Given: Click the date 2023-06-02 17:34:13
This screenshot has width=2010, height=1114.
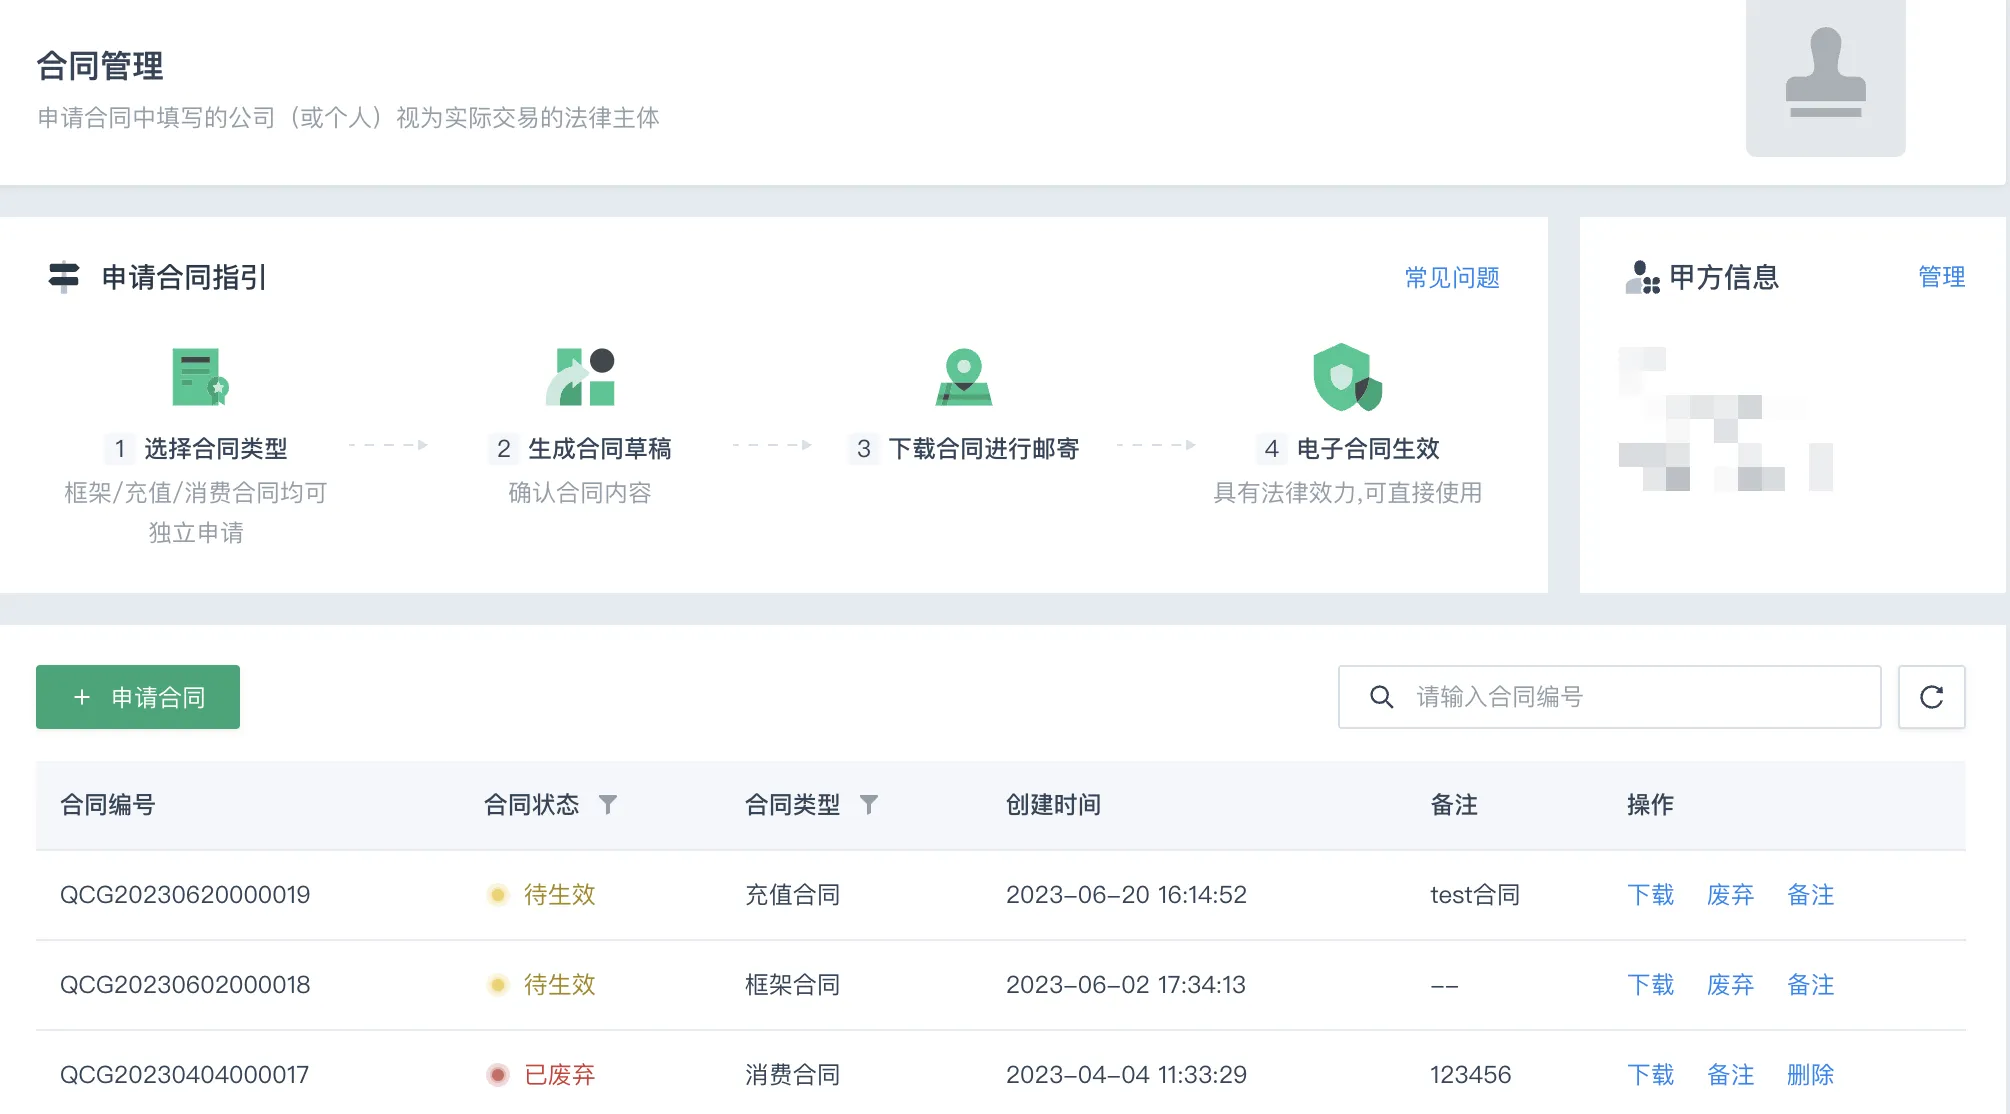Looking at the screenshot, I should tap(1125, 984).
